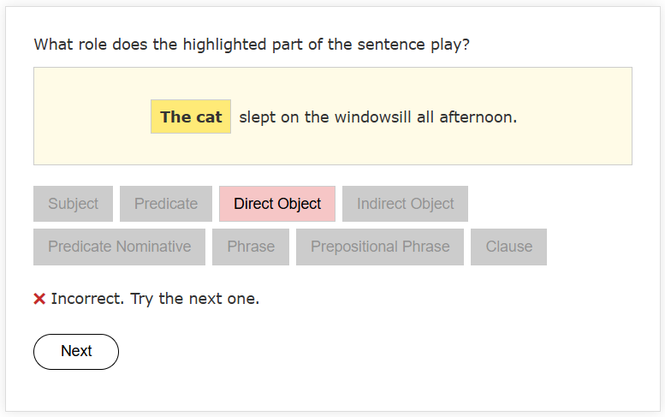665x417 pixels.
Task: Click the "Incorrect. Try the next one." message
Action: coord(155,298)
